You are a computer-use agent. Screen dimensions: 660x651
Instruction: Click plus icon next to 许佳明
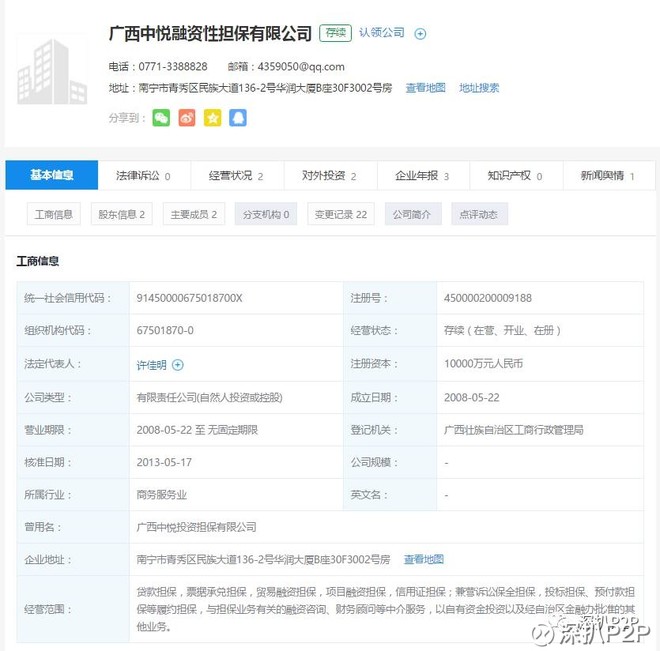tap(178, 365)
